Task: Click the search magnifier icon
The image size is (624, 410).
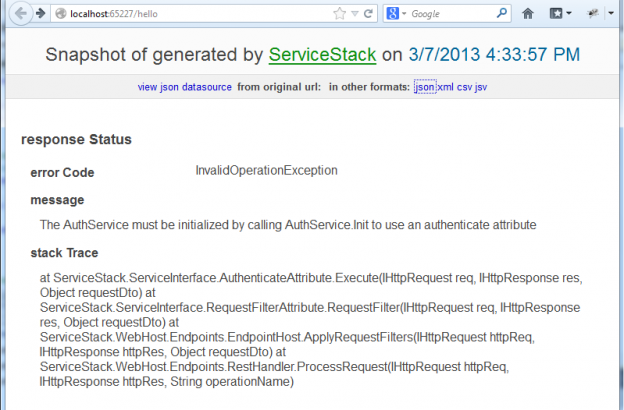Action: tap(506, 14)
